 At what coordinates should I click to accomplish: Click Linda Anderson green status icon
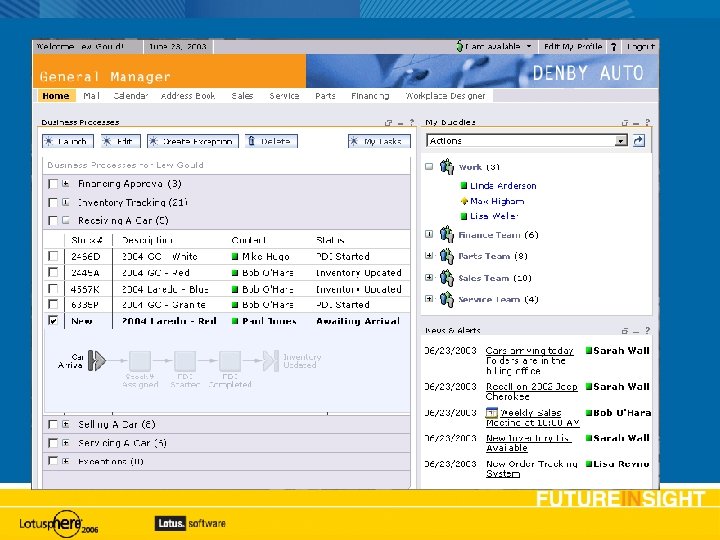pos(464,186)
